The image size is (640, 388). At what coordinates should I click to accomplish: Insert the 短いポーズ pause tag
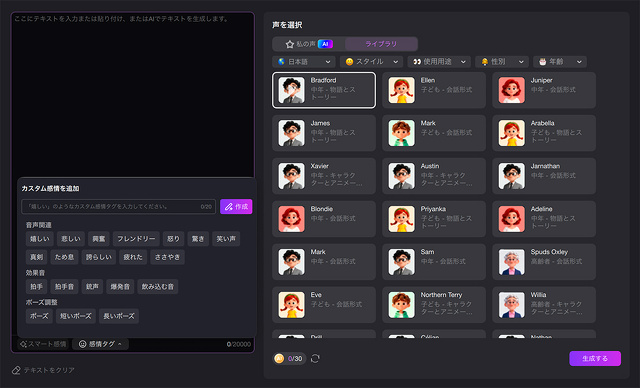click(76, 316)
